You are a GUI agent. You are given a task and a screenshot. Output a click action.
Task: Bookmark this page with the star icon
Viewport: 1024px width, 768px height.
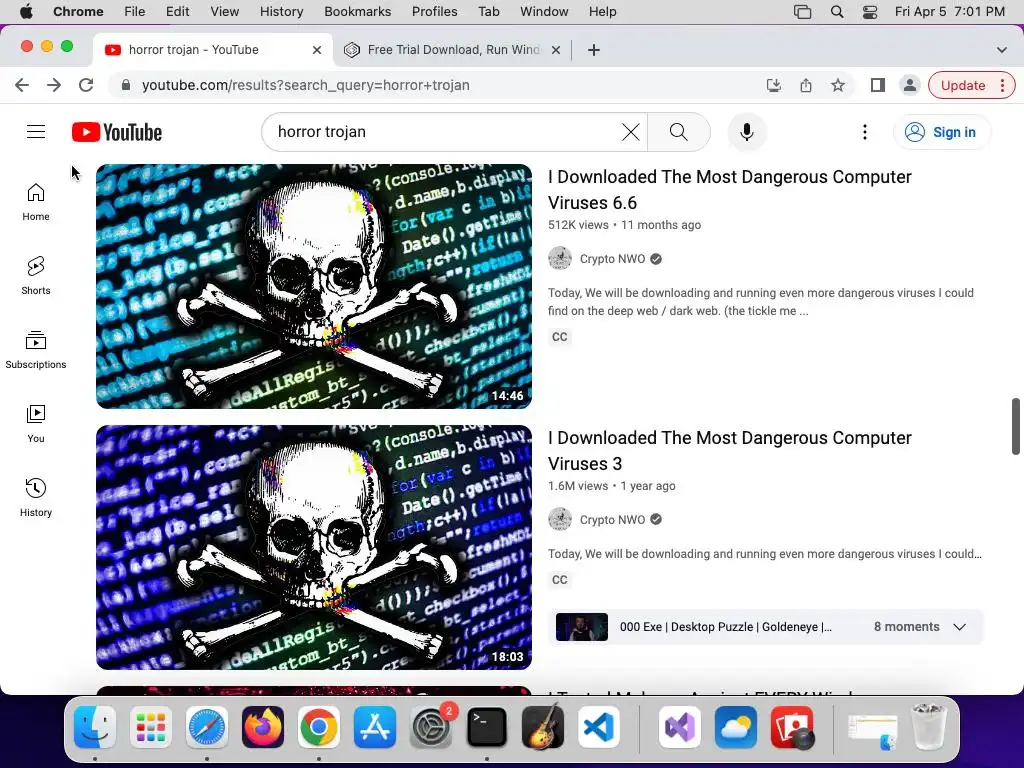[838, 85]
